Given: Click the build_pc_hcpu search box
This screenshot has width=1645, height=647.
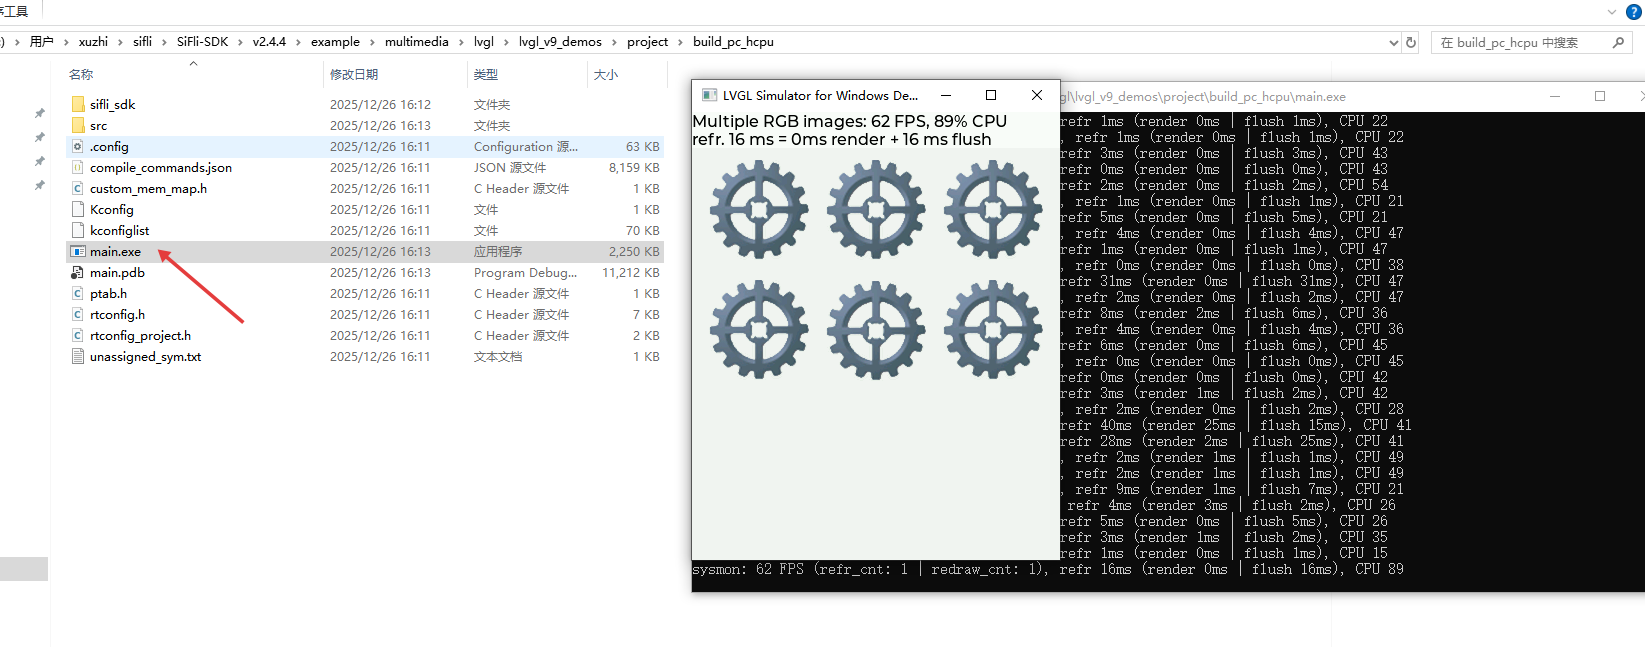Looking at the screenshot, I should 1518,42.
